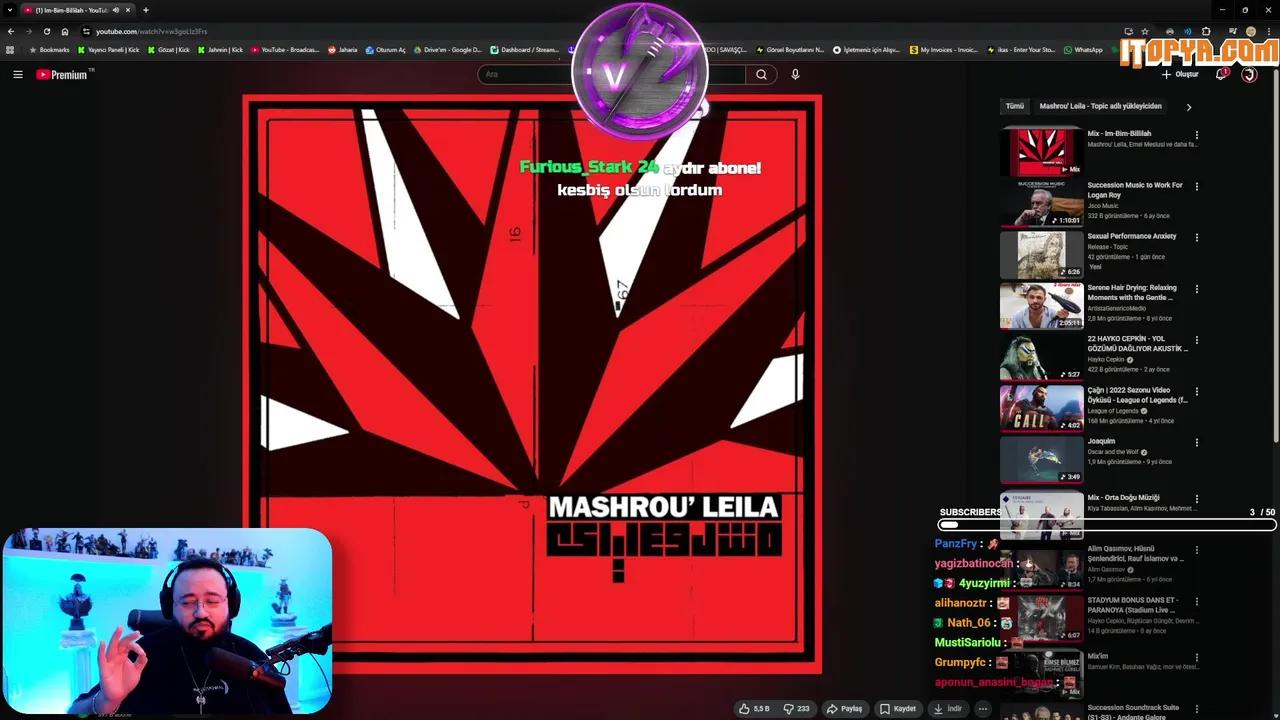Open Yayıncı Paneli | Kick bookmark
The width and height of the screenshot is (1280, 720).
pos(109,49)
